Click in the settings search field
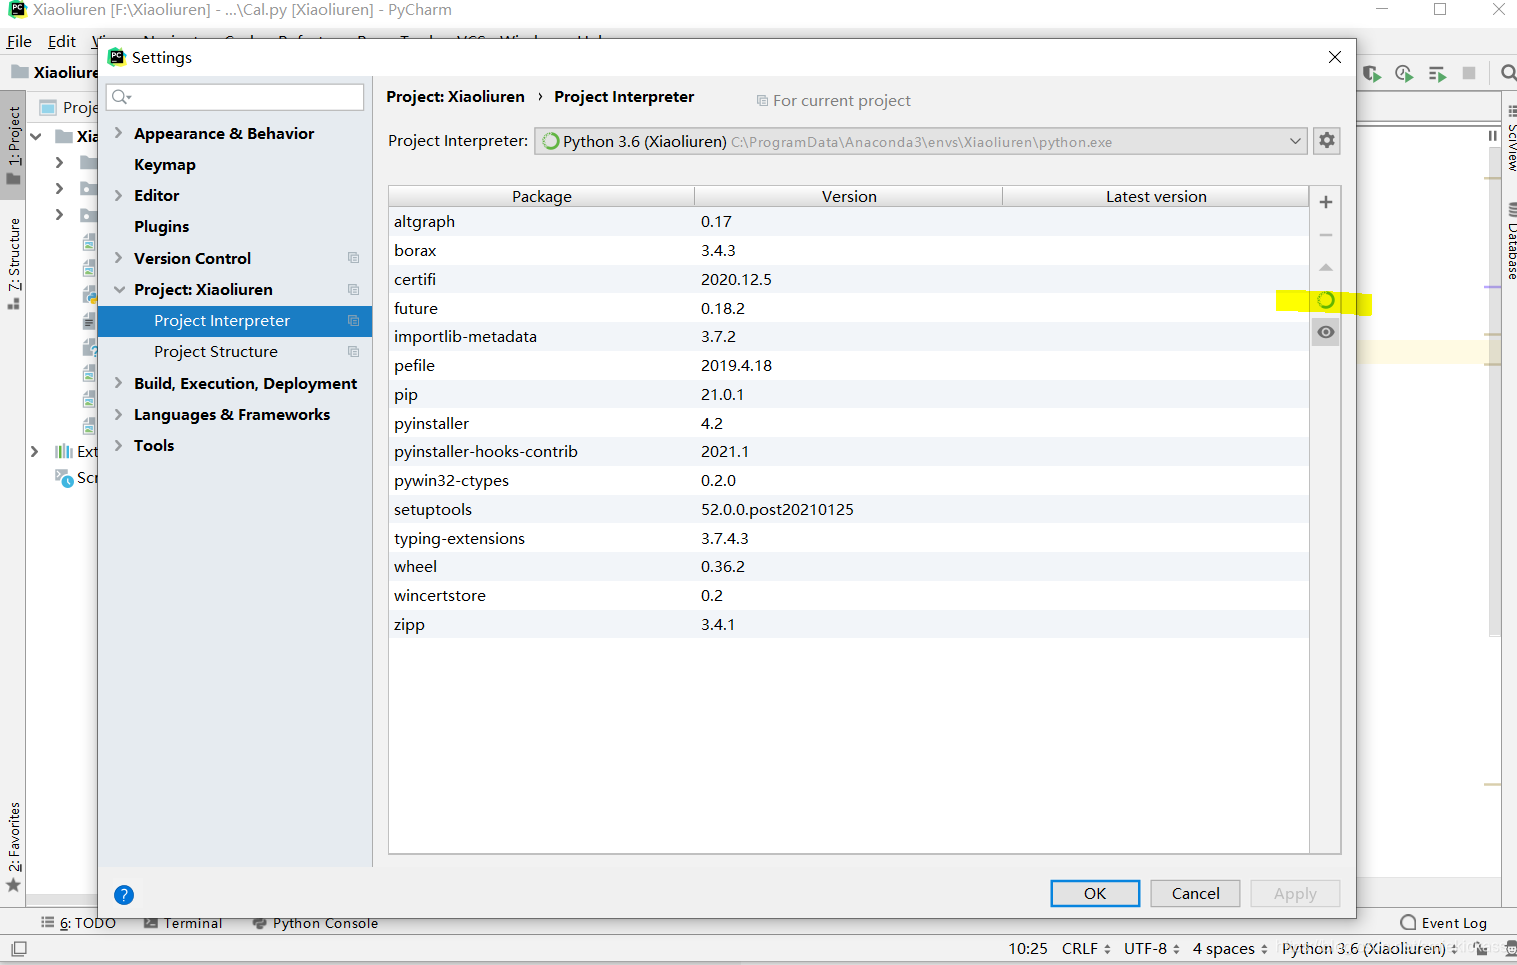The image size is (1517, 965). point(235,97)
